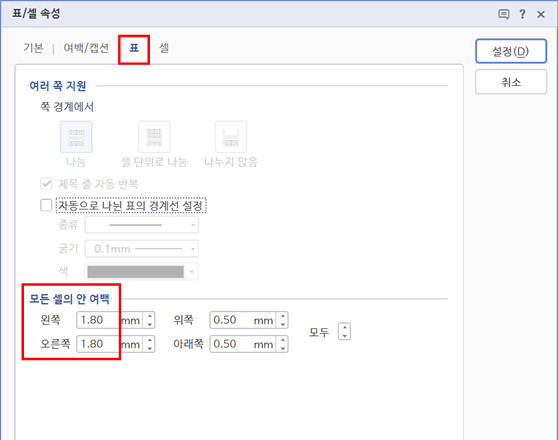Click the 설정(D) button
This screenshot has height=440, width=558.
(511, 52)
